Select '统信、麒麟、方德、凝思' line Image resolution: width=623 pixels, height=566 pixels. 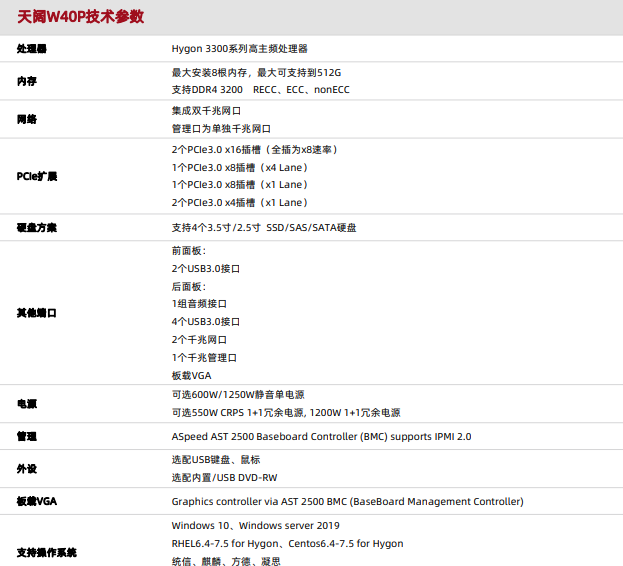pyautogui.click(x=226, y=561)
